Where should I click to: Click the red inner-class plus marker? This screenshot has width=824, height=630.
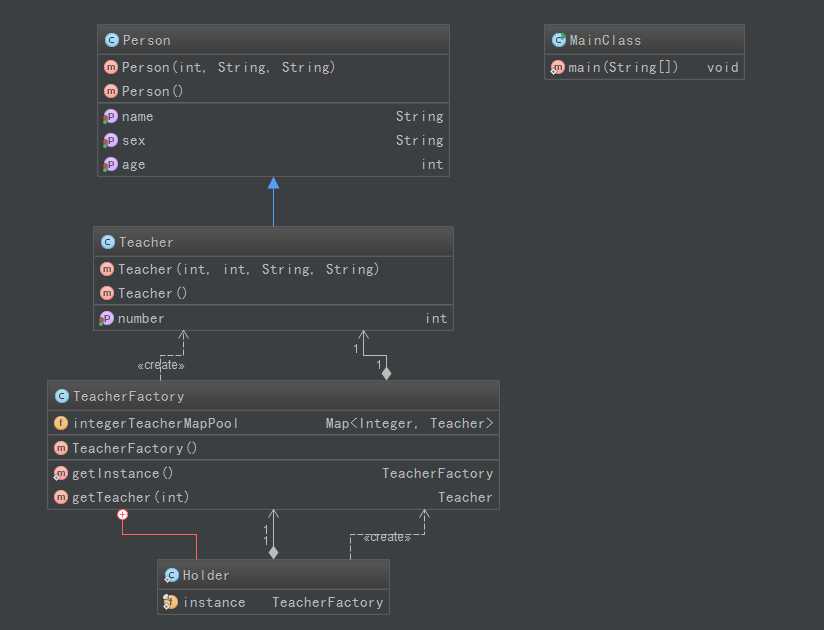pos(122,514)
